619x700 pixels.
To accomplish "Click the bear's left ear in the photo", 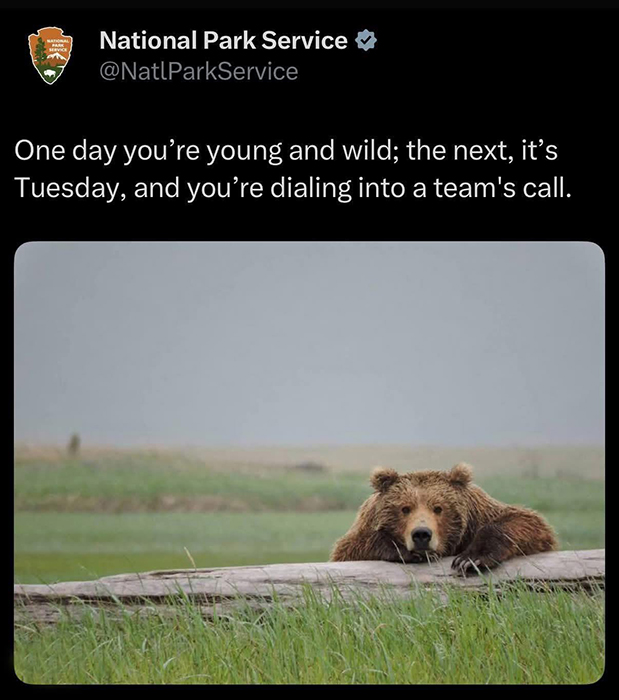I will 384,479.
